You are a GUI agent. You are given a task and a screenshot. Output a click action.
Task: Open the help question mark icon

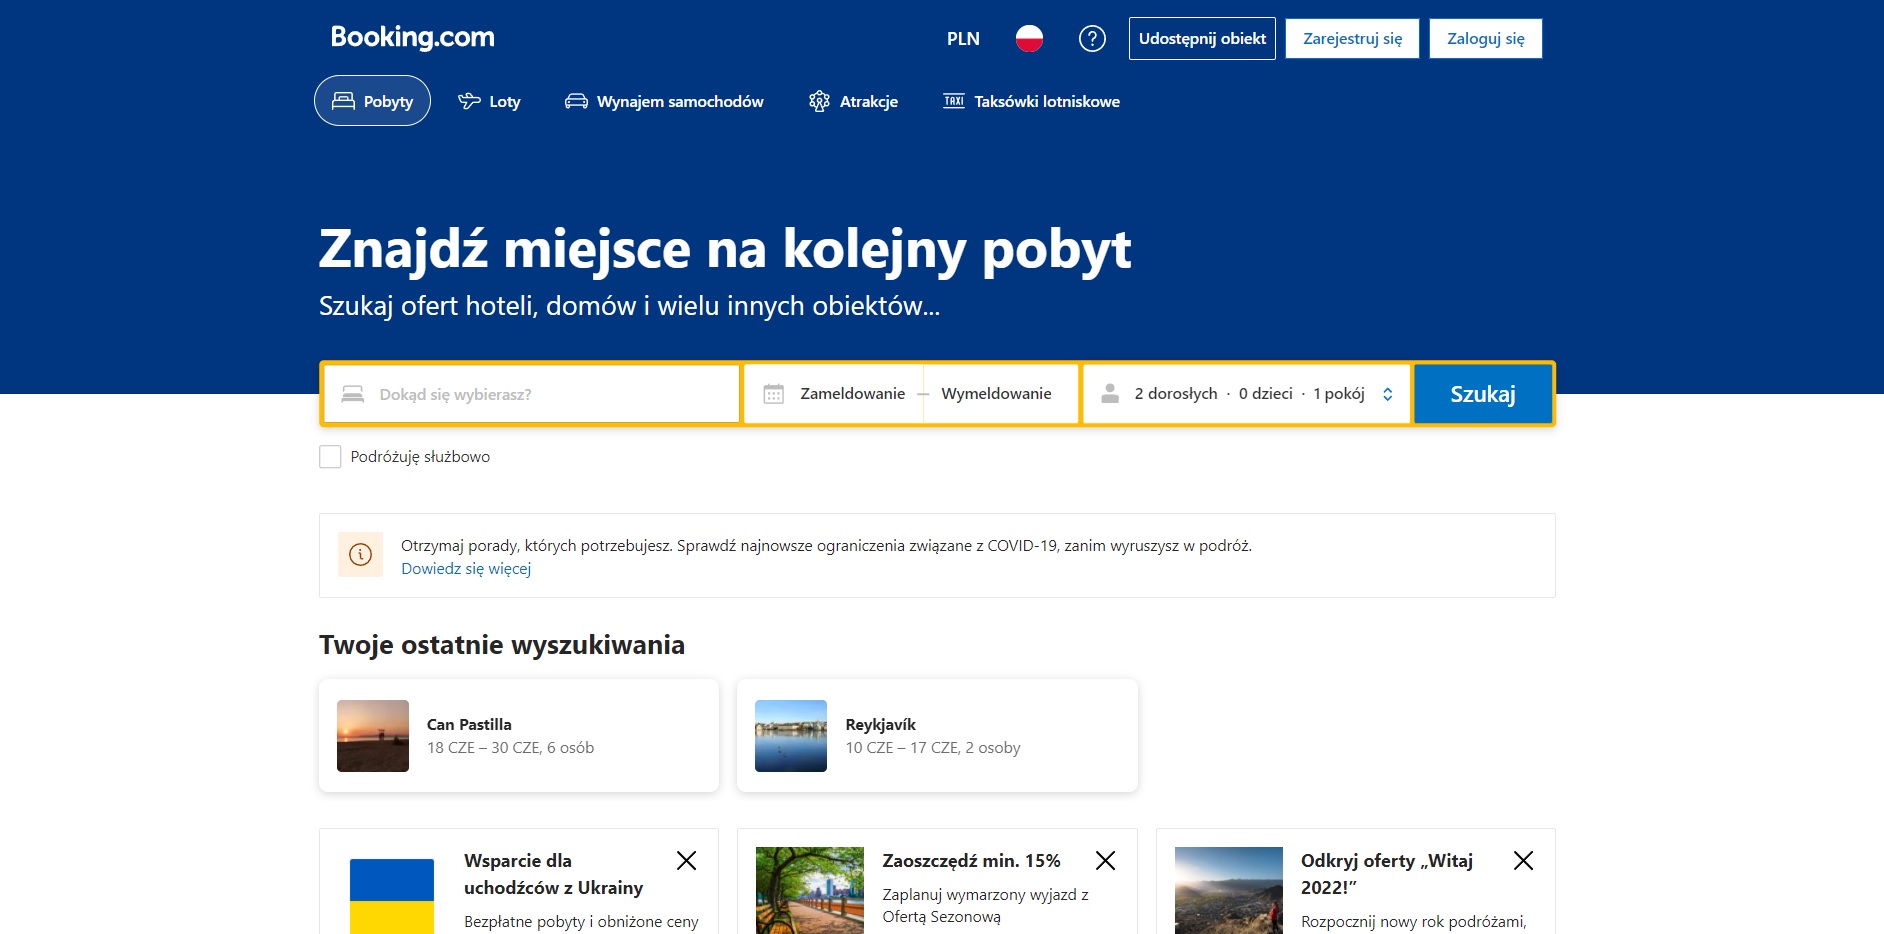pyautogui.click(x=1092, y=39)
